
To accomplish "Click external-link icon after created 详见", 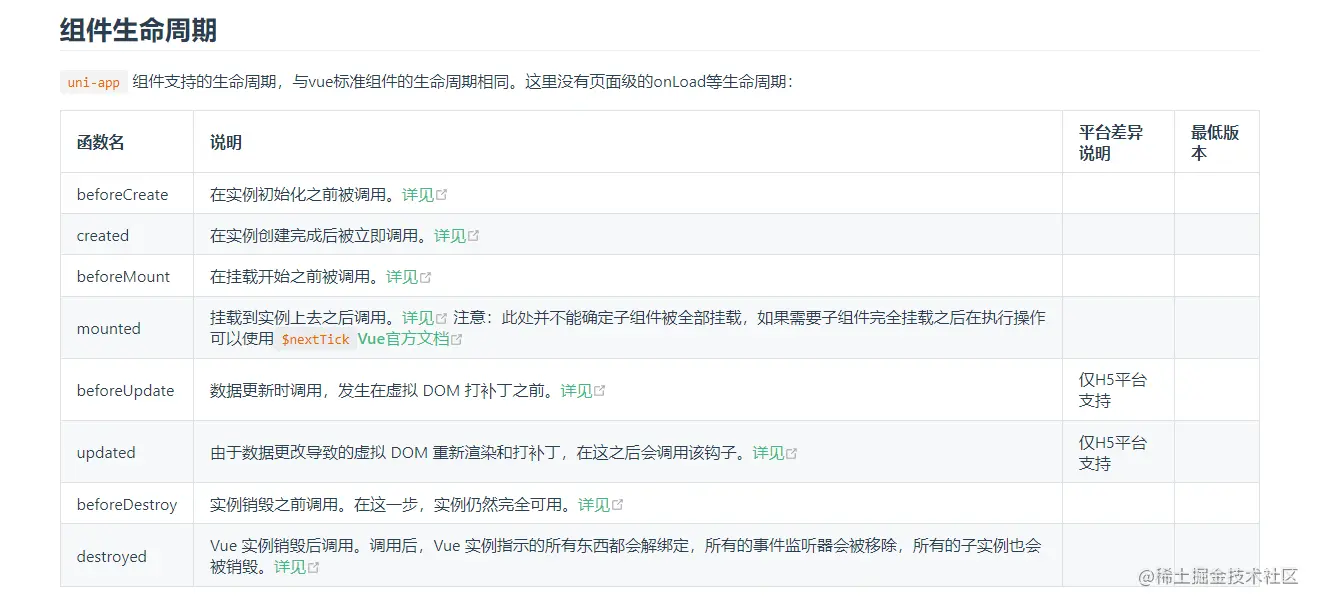I will click(474, 235).
